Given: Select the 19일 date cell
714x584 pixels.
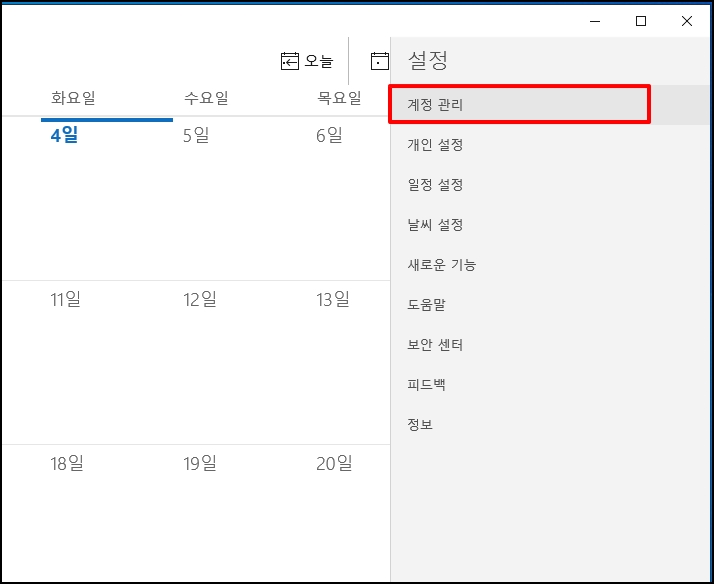Looking at the screenshot, I should point(240,513).
